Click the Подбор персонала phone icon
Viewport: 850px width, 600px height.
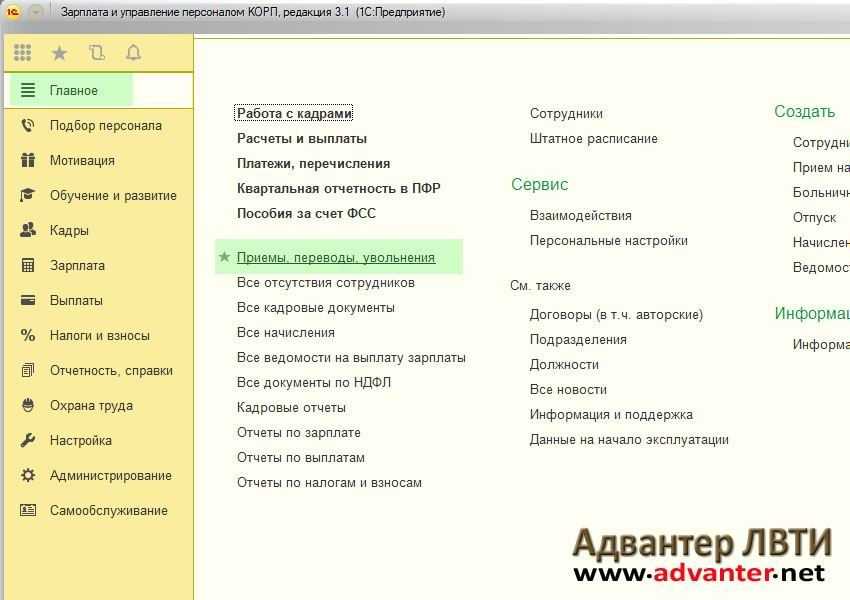(x=28, y=125)
